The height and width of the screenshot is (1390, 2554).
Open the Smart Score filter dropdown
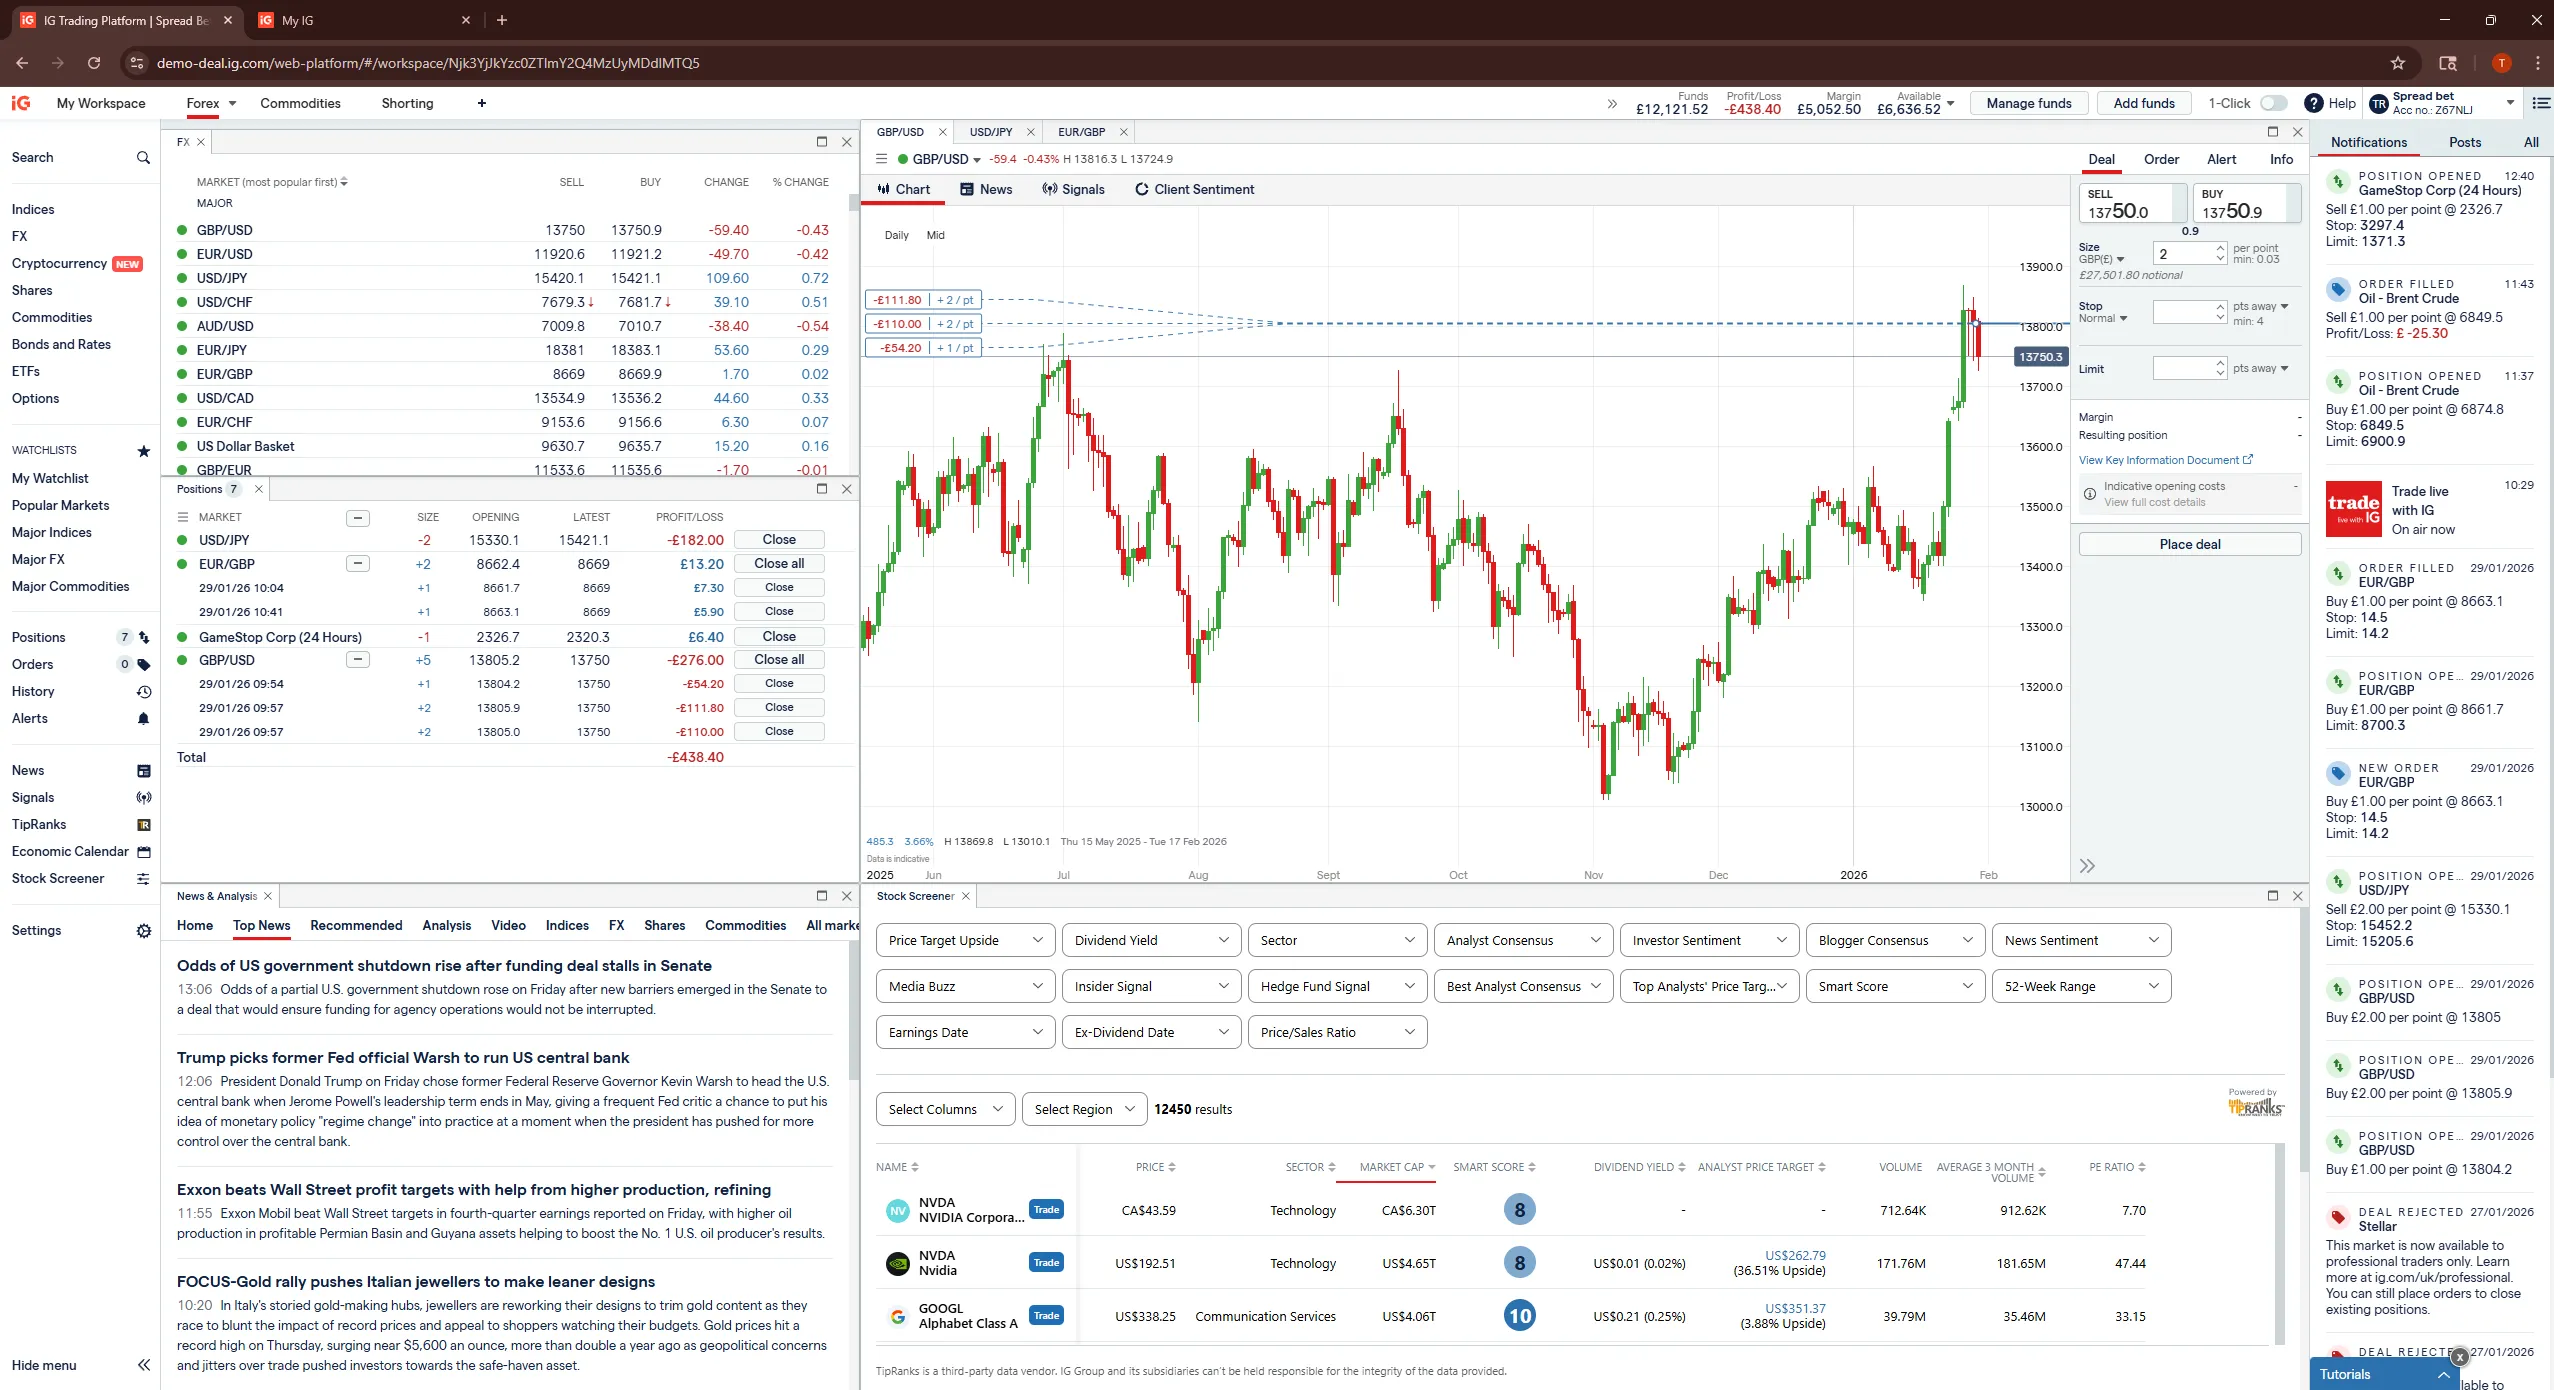1894,986
